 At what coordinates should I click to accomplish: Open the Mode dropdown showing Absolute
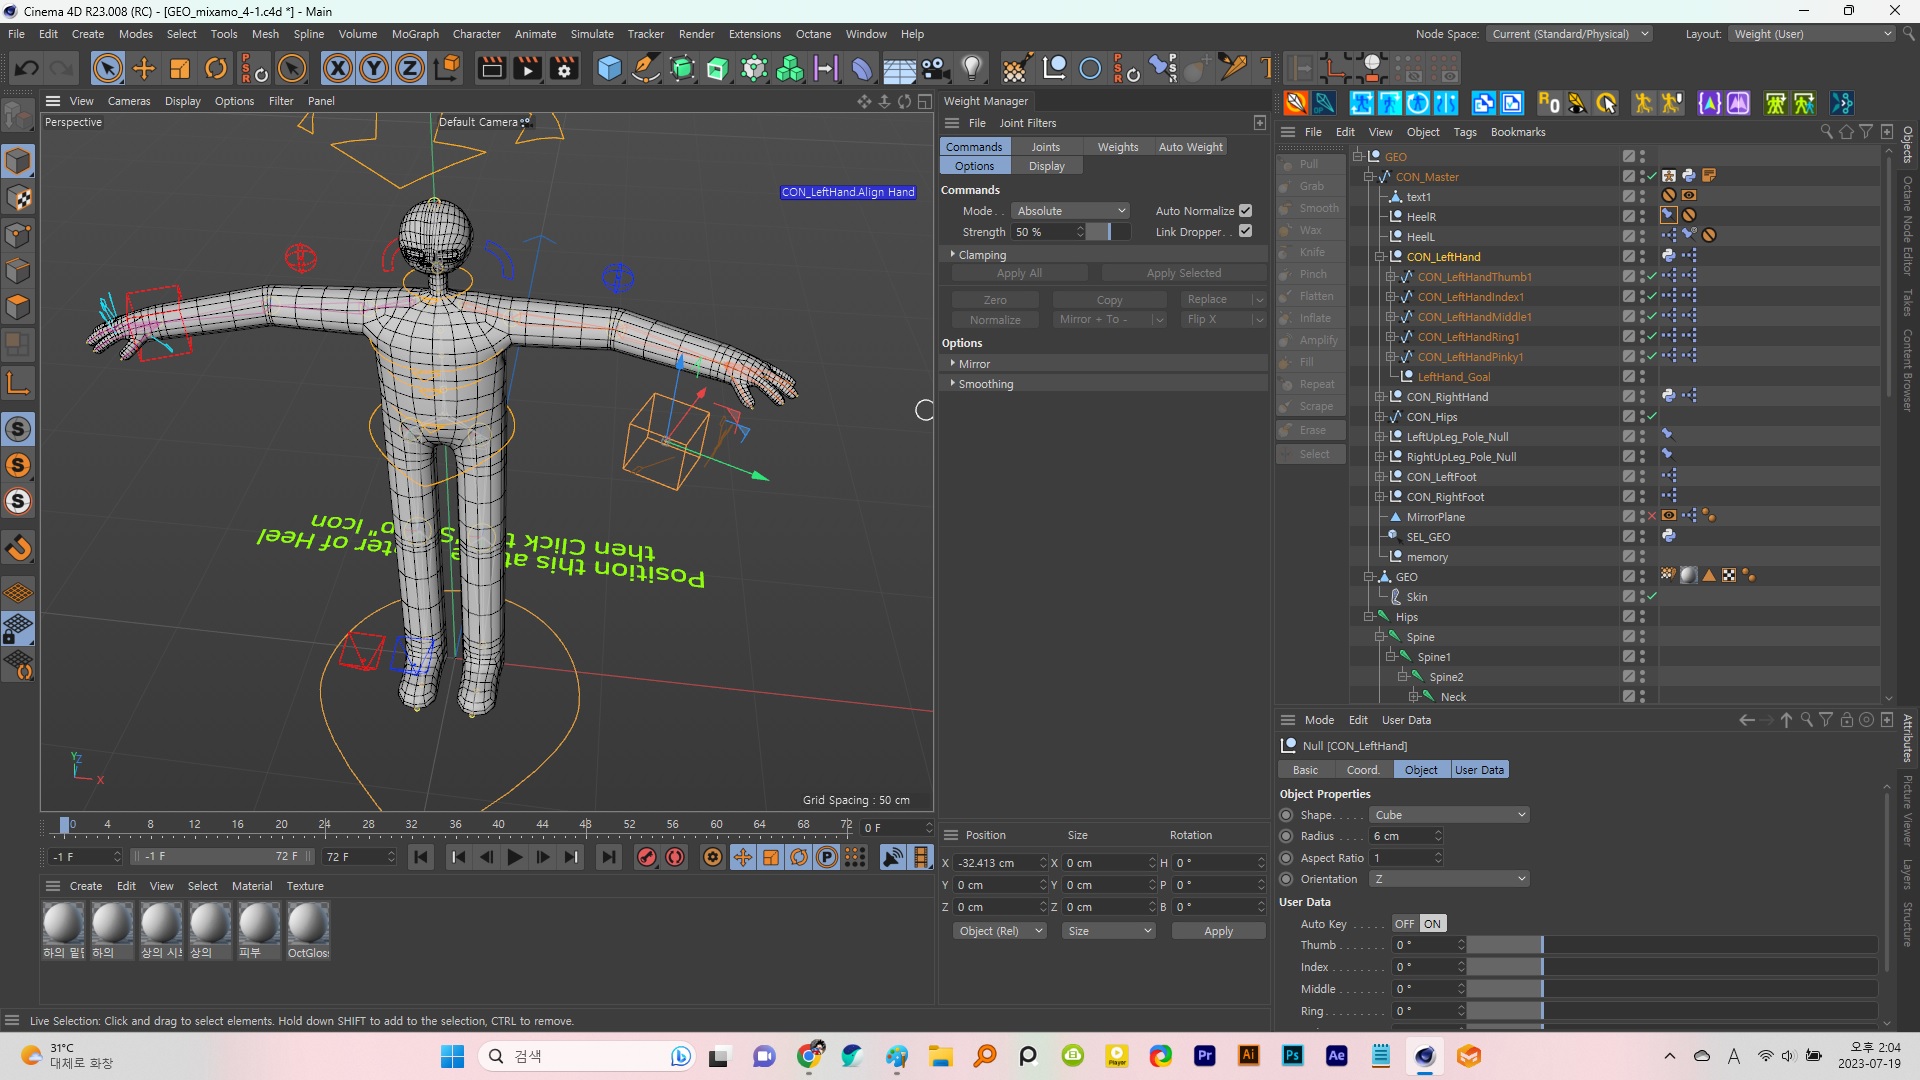1070,211
